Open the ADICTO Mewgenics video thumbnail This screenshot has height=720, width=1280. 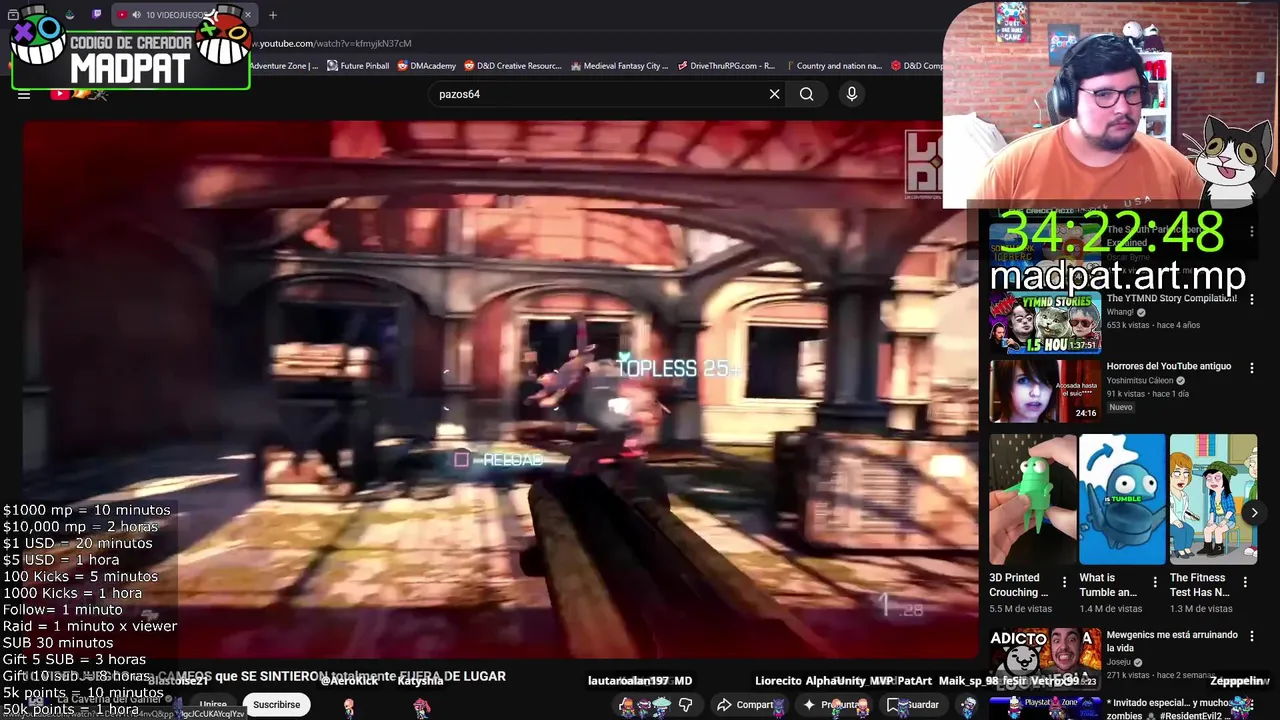(1045, 659)
